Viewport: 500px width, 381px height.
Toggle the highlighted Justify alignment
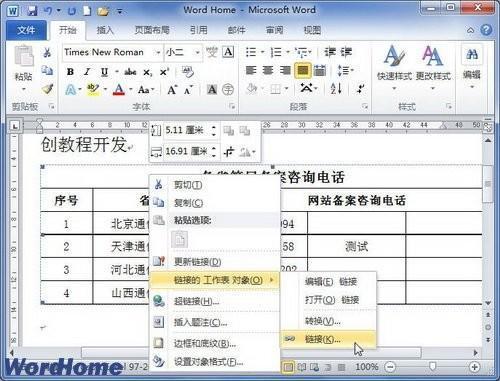[303, 70]
